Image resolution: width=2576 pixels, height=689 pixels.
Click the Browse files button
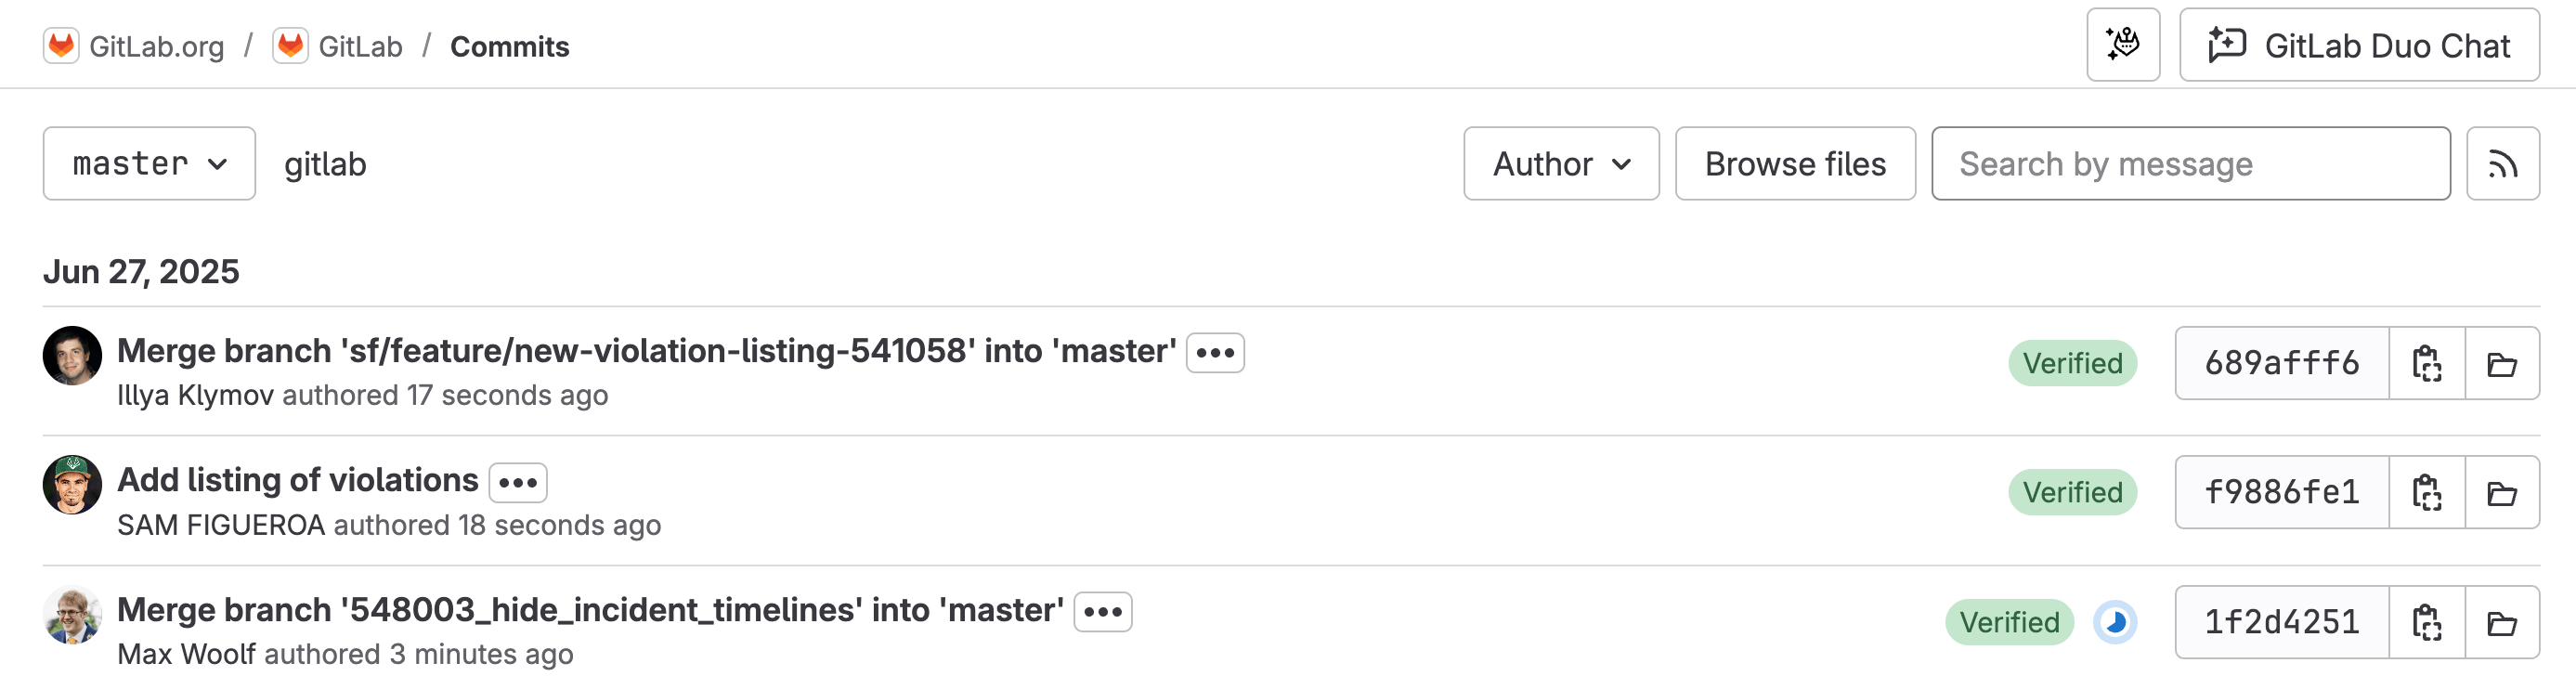[1795, 163]
